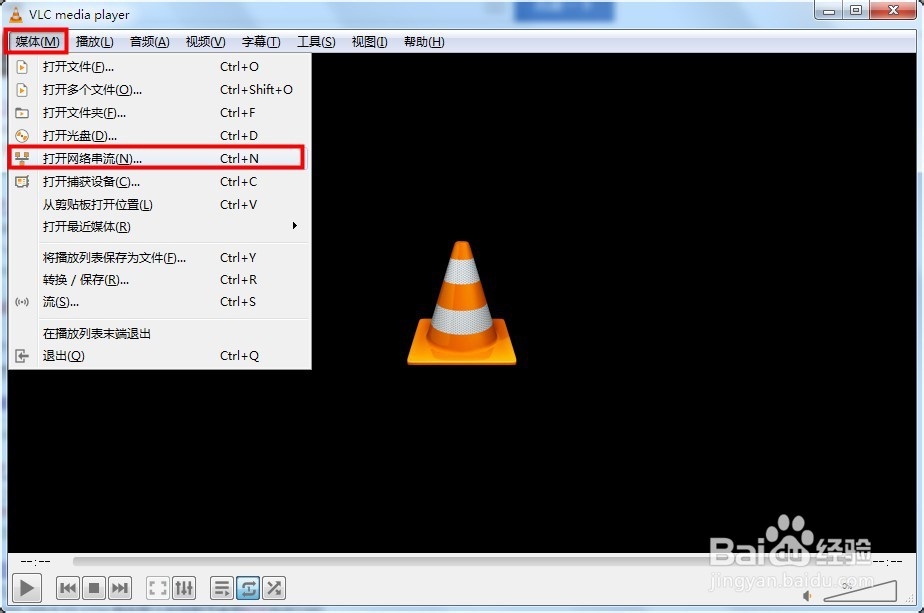Open the 视频(V) menu
Viewport: 924px width, 613px height.
205,42
